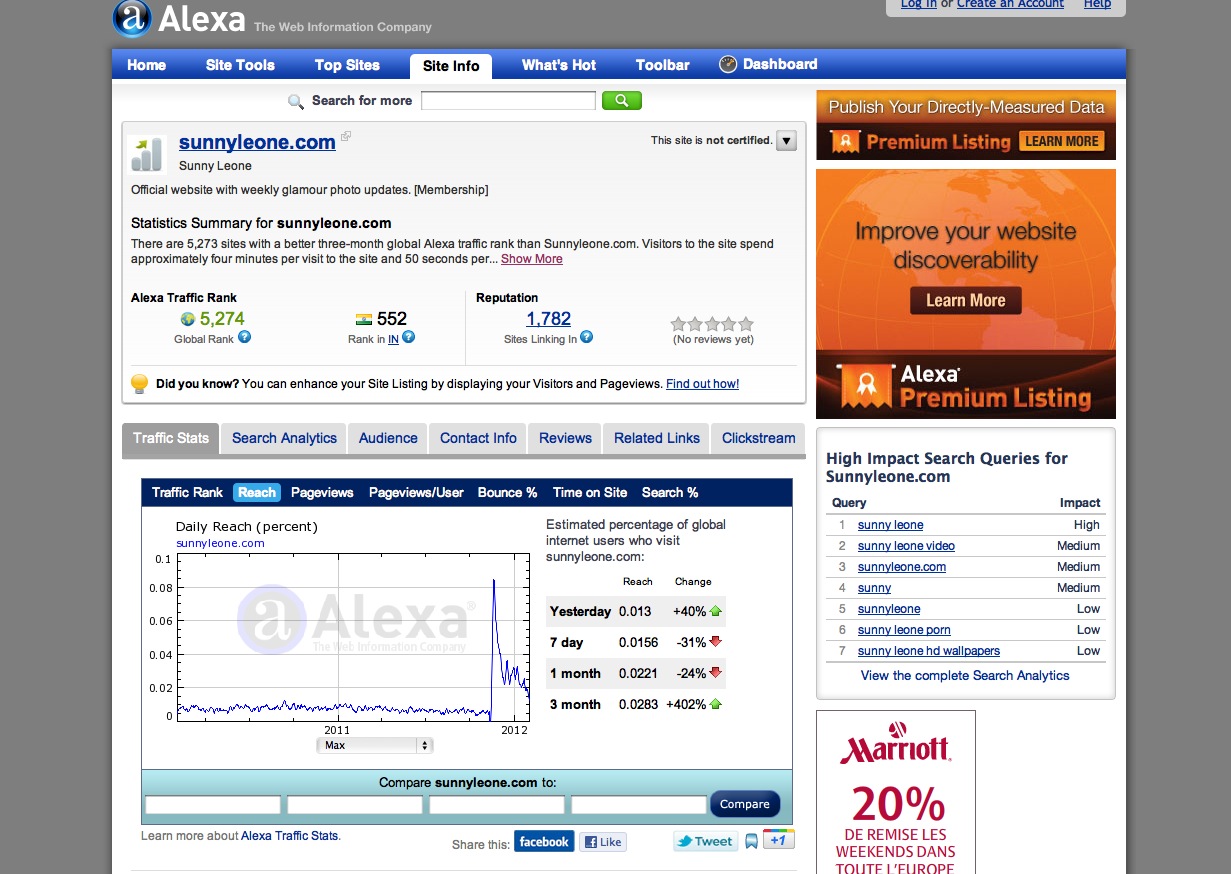Select the Pageviews chart metric
The height and width of the screenshot is (874, 1231).
pos(322,492)
